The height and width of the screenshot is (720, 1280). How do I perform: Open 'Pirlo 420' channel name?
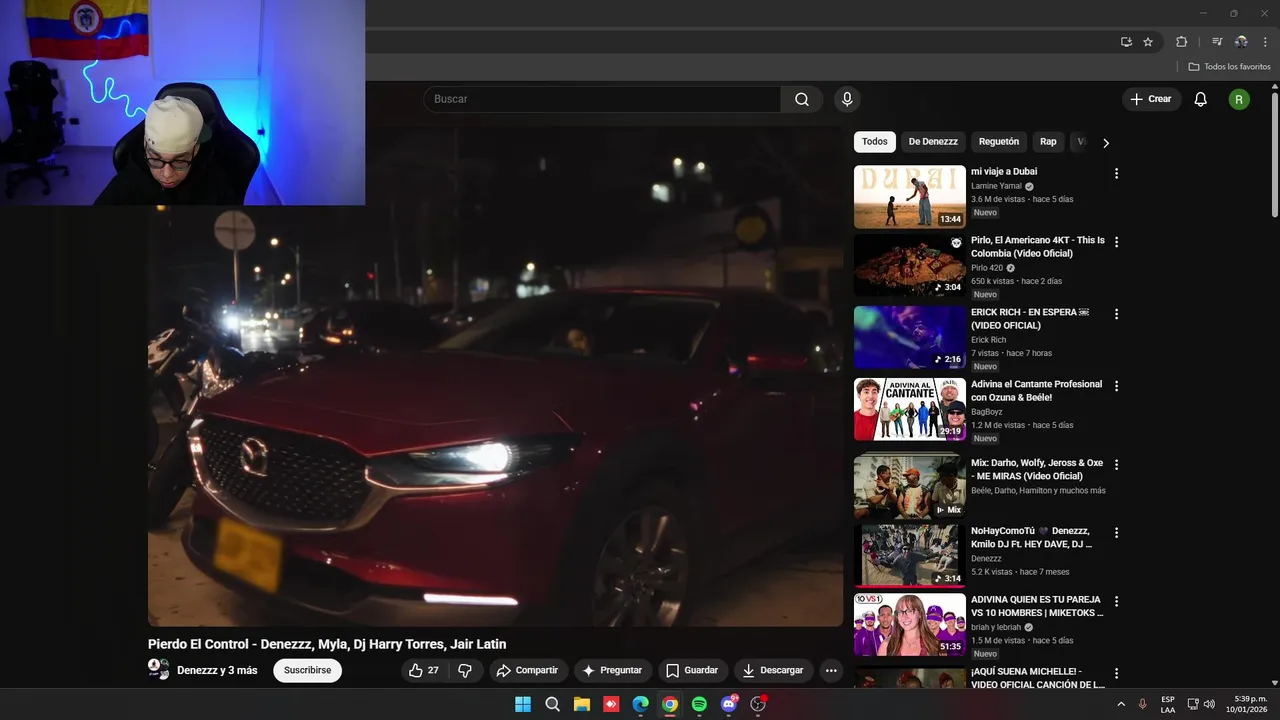(987, 268)
